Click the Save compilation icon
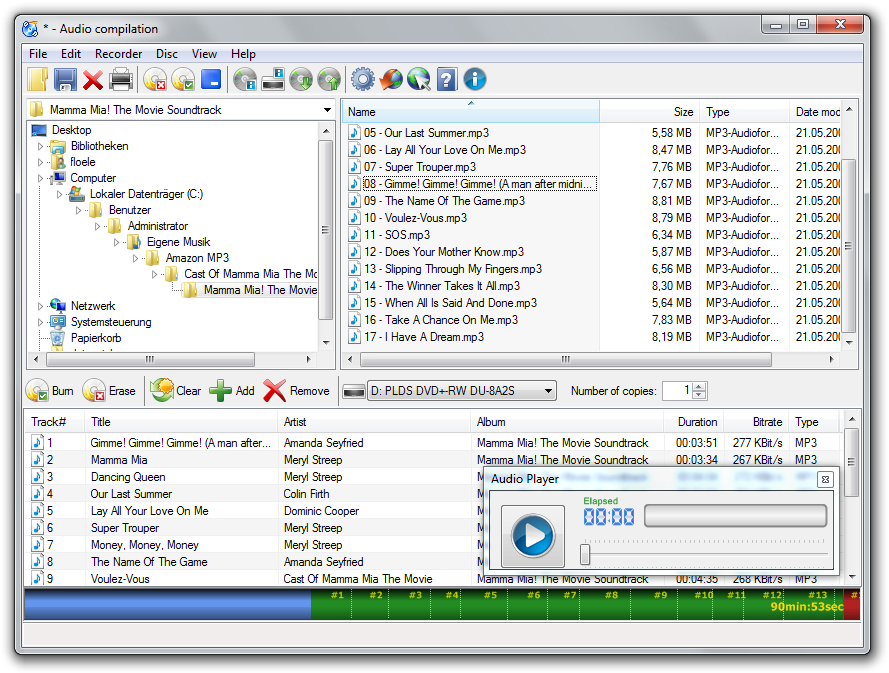Image resolution: width=889 pixels, height=673 pixels. 64,79
